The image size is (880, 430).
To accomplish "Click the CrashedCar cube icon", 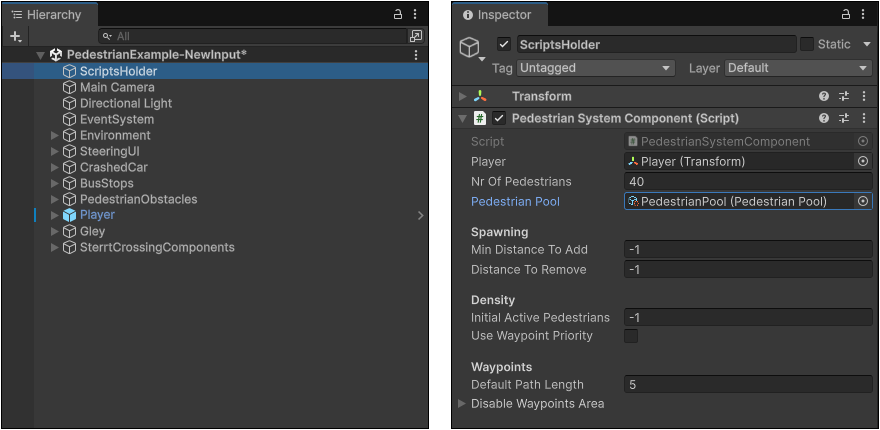I will 69,167.
